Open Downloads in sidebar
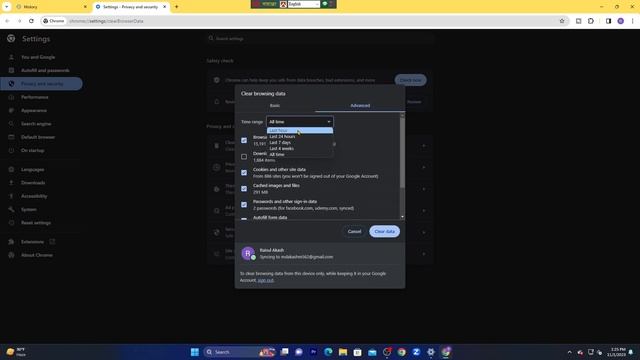640x360 pixels. pyautogui.click(x=33, y=183)
